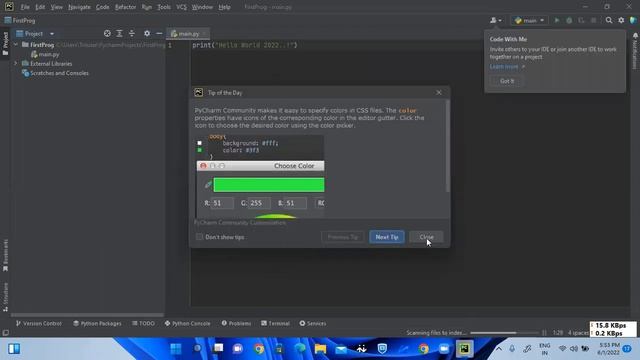Open the Terminal tool window

tap(276, 323)
